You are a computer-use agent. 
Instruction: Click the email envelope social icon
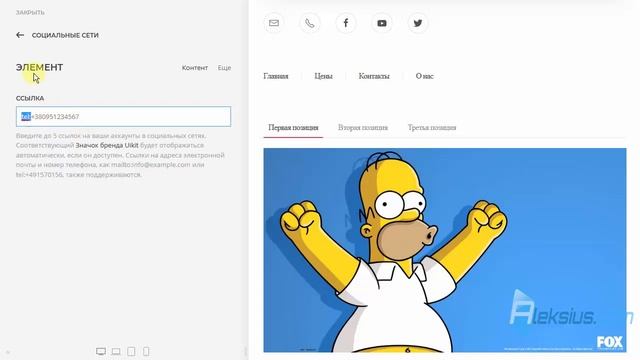point(274,23)
